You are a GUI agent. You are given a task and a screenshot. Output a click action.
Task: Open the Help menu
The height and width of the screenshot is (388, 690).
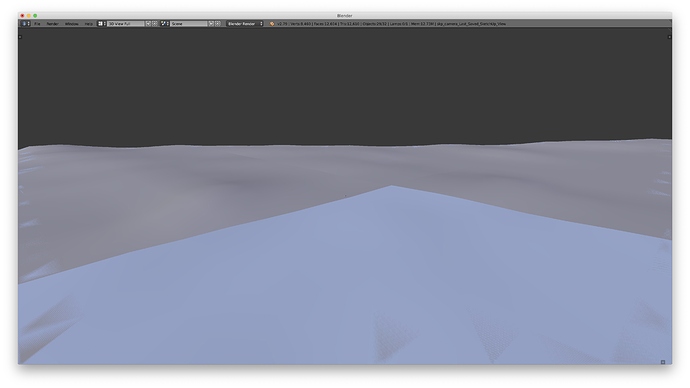point(88,24)
